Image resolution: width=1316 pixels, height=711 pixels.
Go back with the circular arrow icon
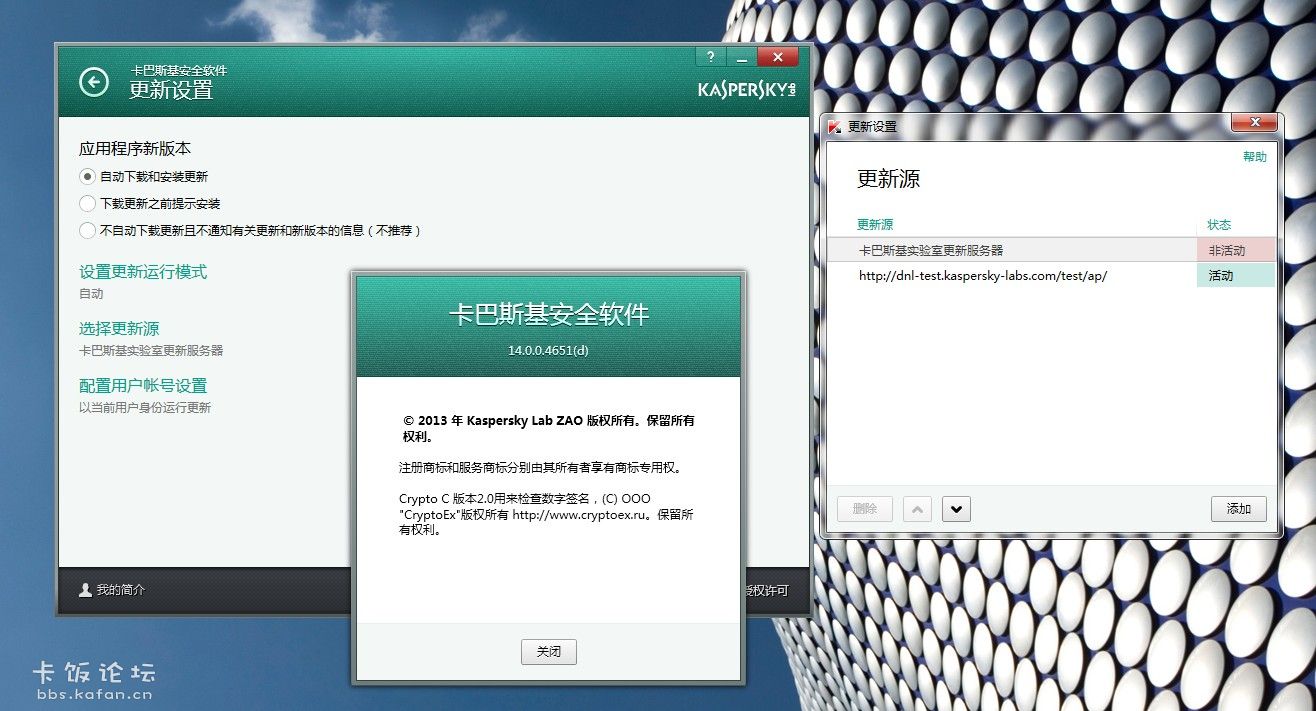94,82
